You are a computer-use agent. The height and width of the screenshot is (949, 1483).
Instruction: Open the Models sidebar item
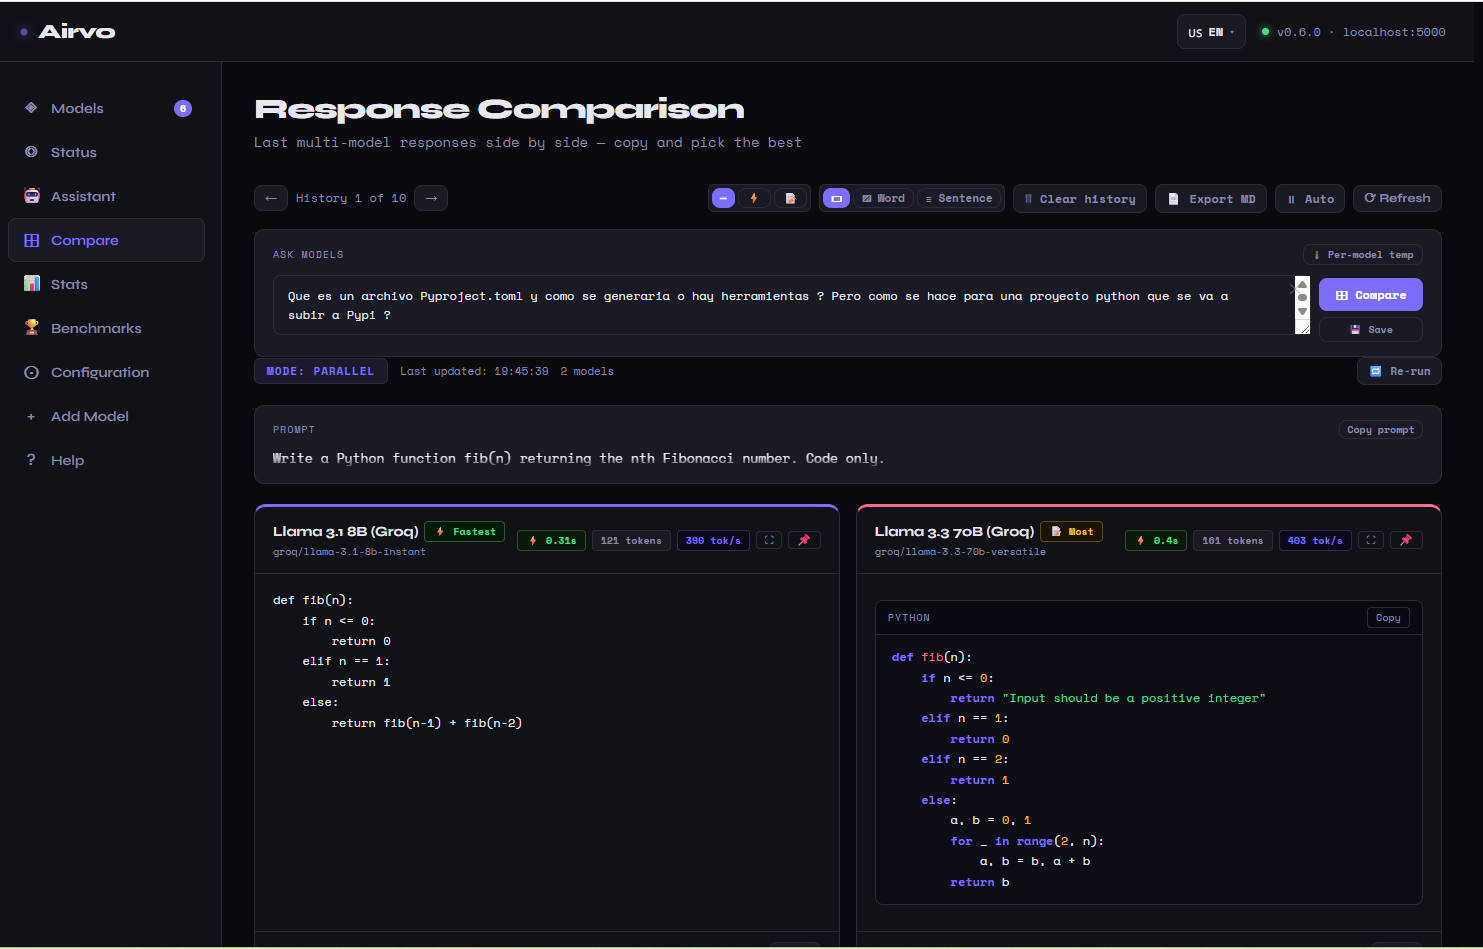tap(106, 108)
